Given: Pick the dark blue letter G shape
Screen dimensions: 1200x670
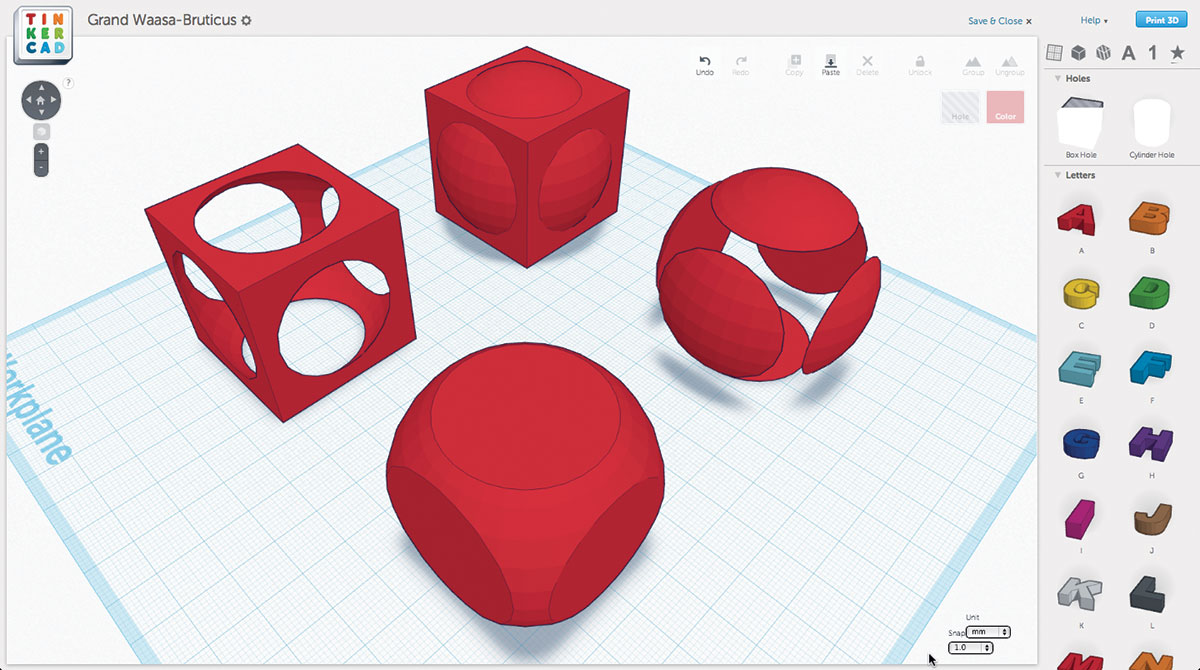Looking at the screenshot, I should pyautogui.click(x=1081, y=442).
